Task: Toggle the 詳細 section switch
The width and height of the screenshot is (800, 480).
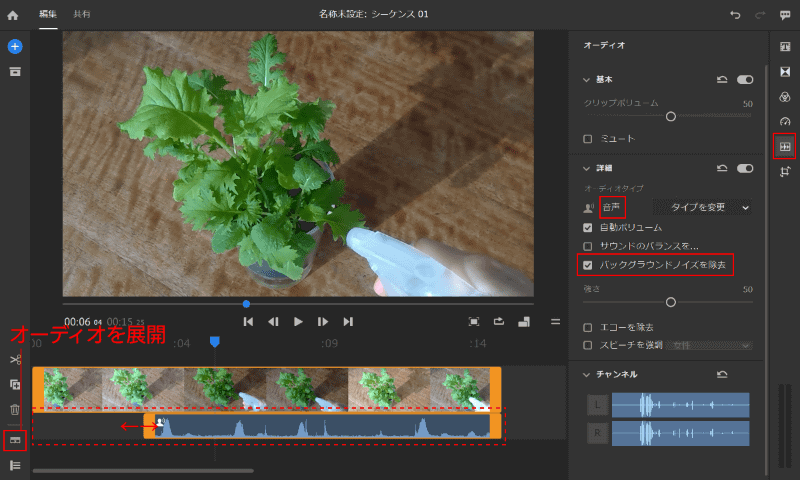Action: [x=745, y=168]
